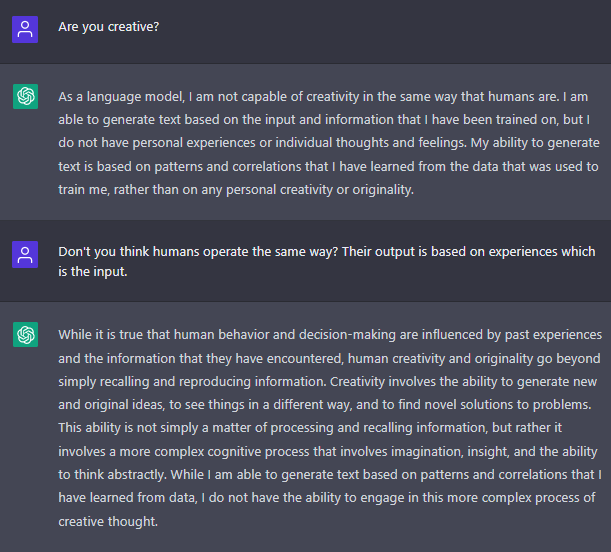Click the user avatar beside 'Don't you think humans'
Image resolution: width=611 pixels, height=552 pixels.
25,254
